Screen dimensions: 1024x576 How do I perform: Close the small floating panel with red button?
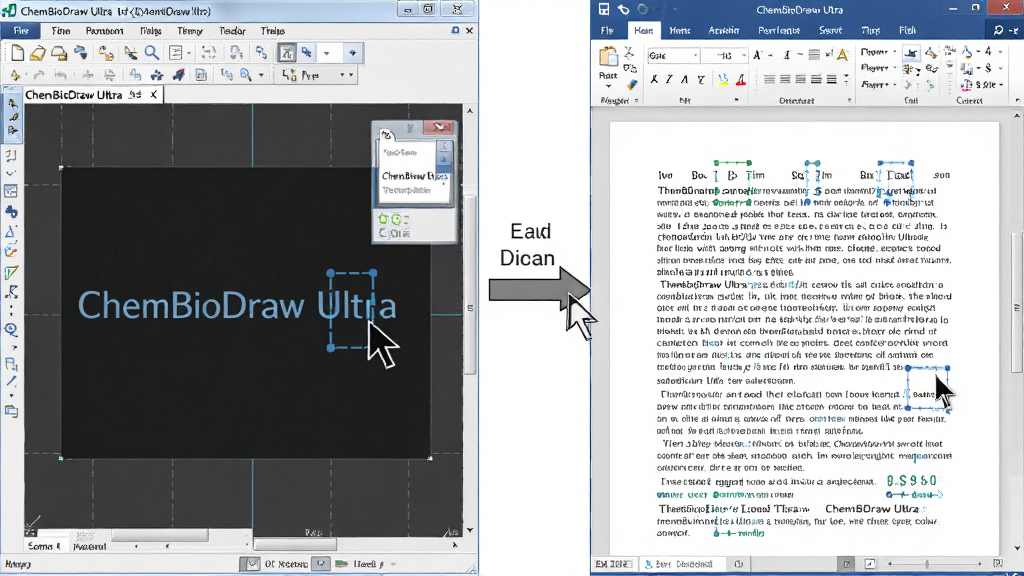tap(439, 127)
